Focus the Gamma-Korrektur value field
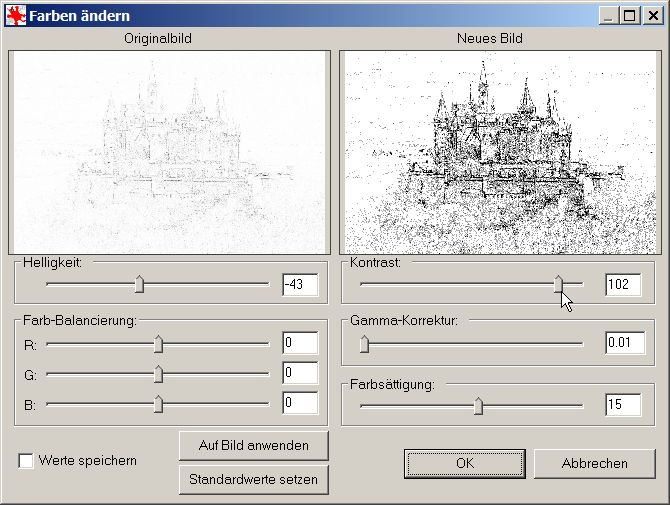This screenshot has width=670, height=505. [x=623, y=344]
